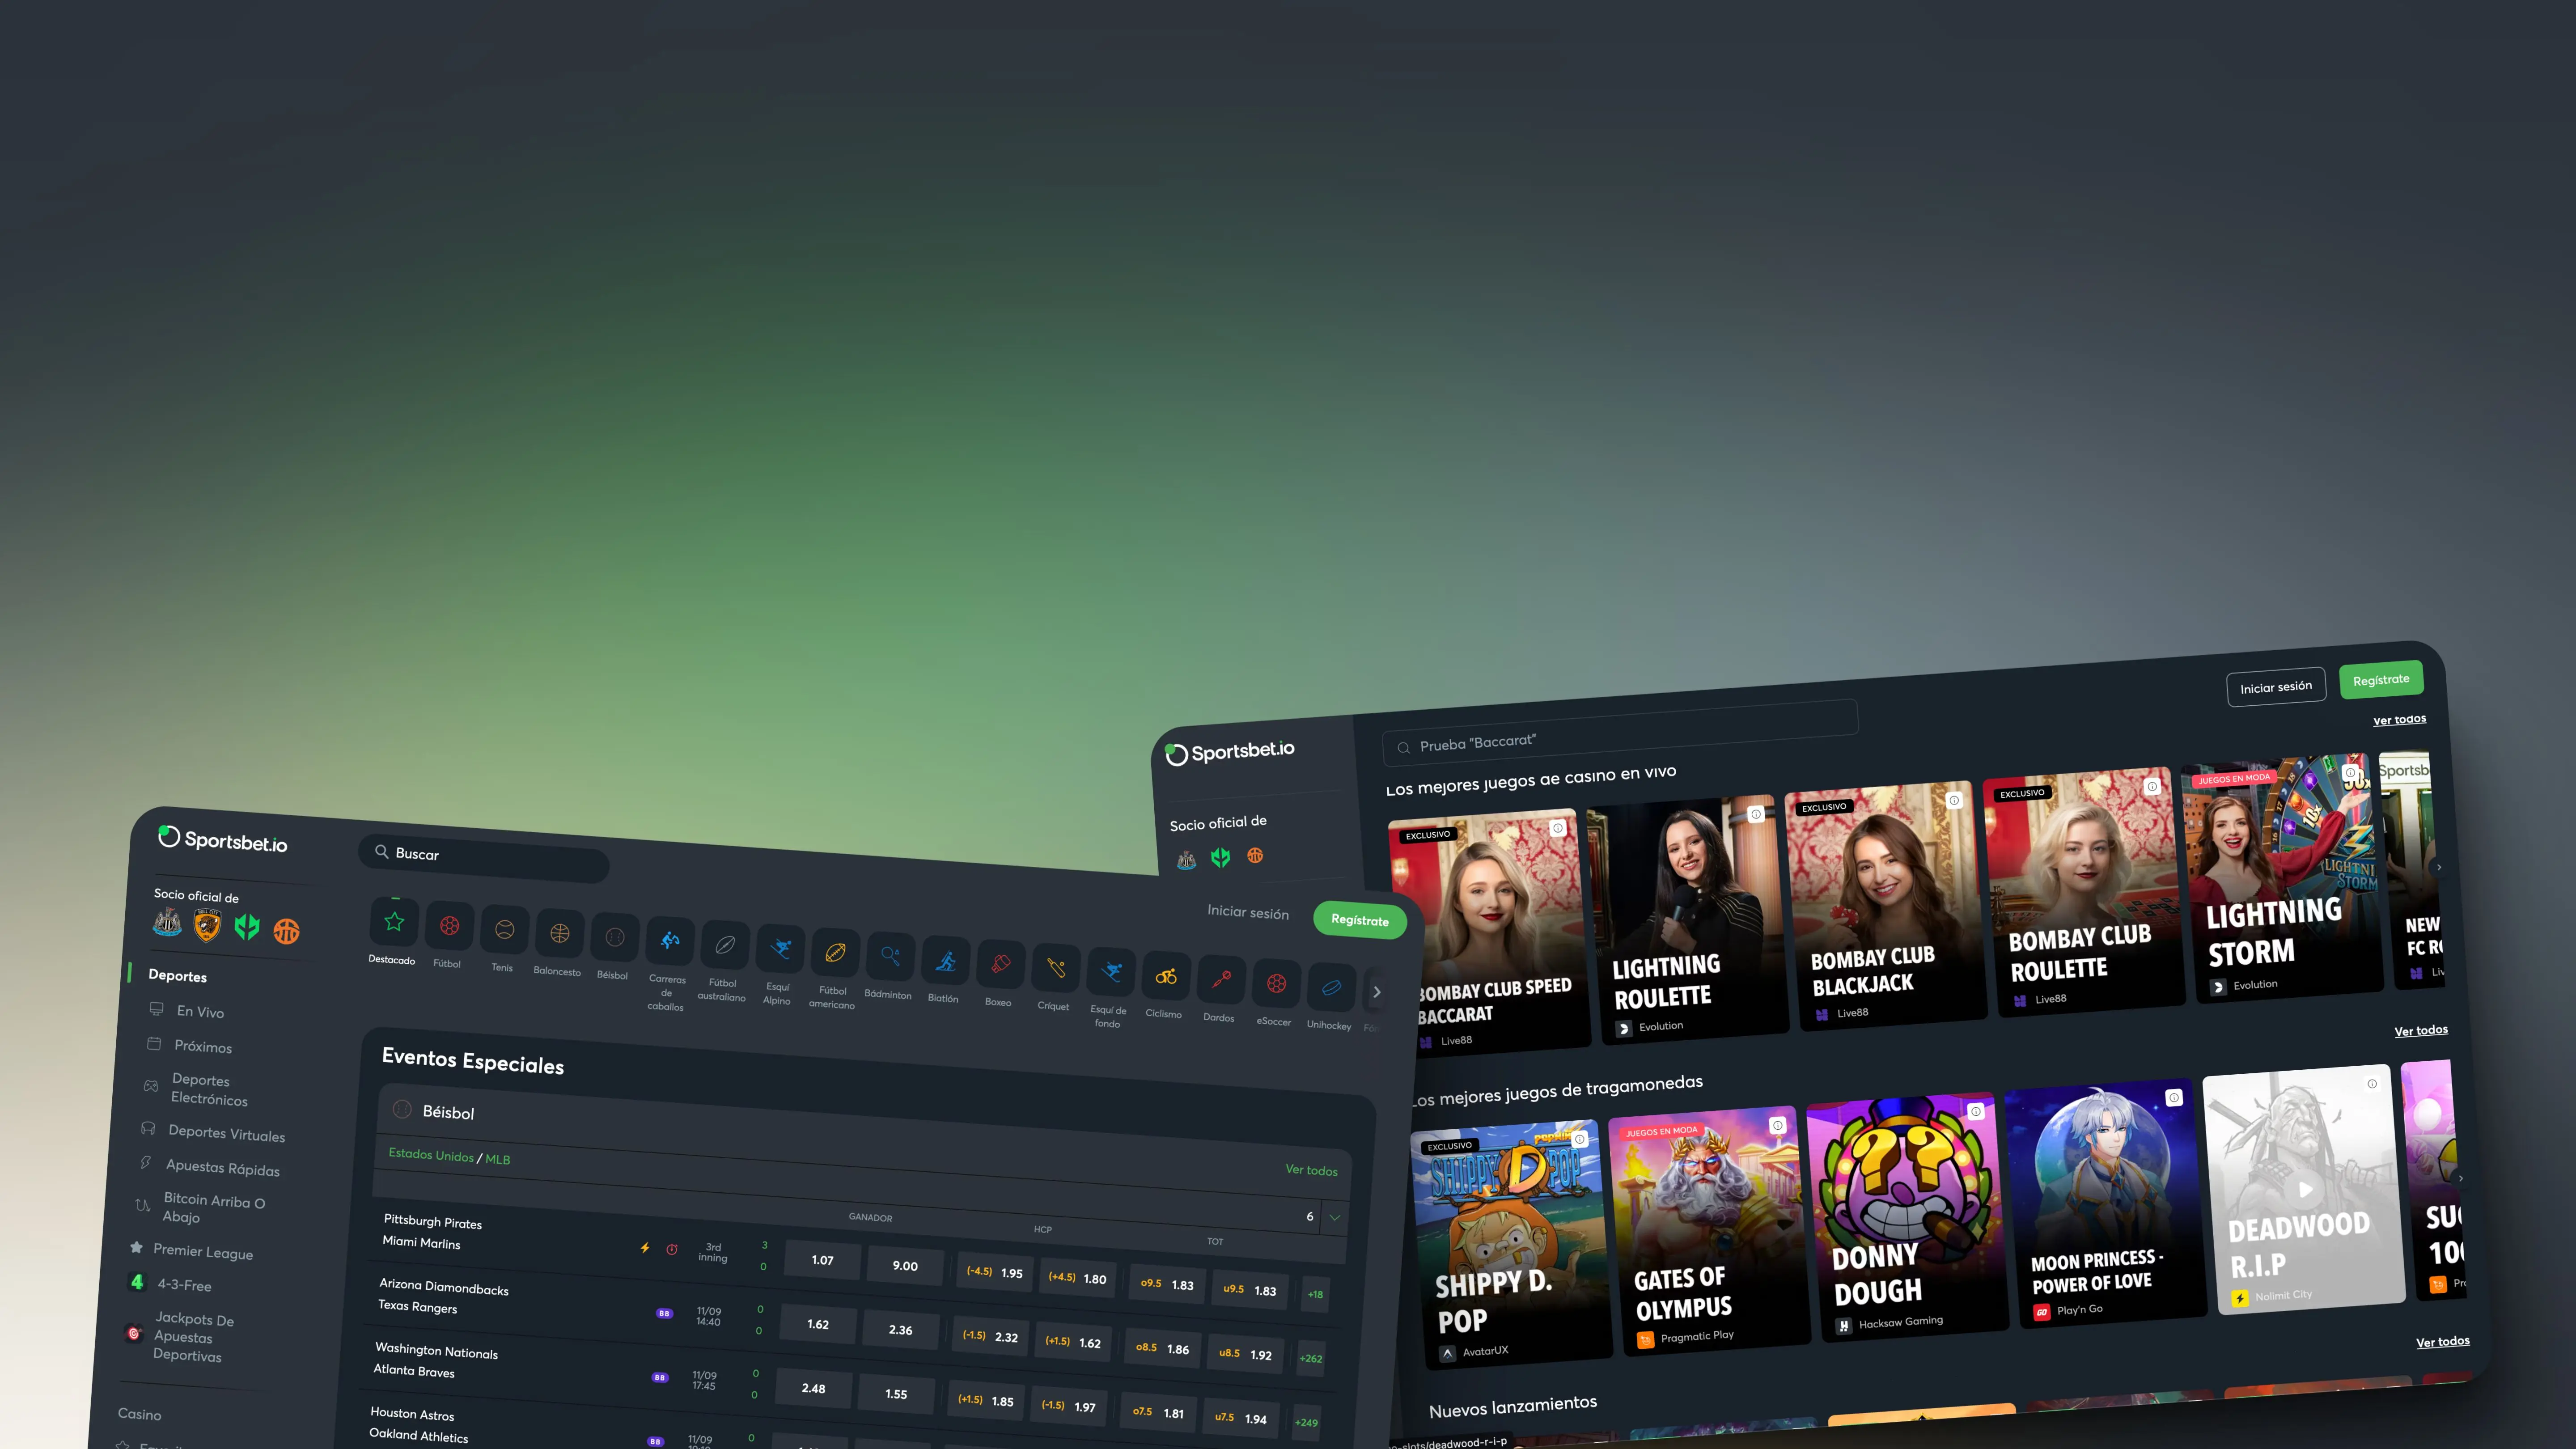Advance live casino carousel with right arrow
Screen dimensions: 2576x1449
pos(2439,867)
